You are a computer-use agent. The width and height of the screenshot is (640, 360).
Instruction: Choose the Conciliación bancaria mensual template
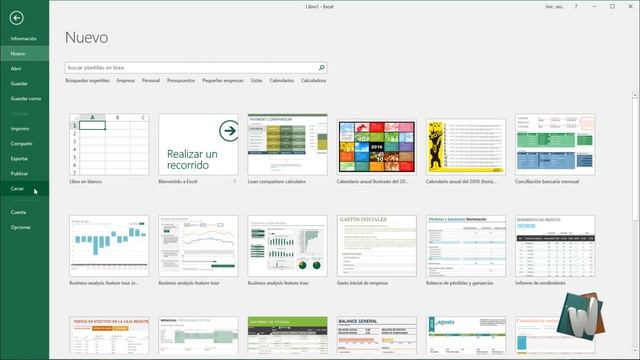pyautogui.click(x=555, y=144)
